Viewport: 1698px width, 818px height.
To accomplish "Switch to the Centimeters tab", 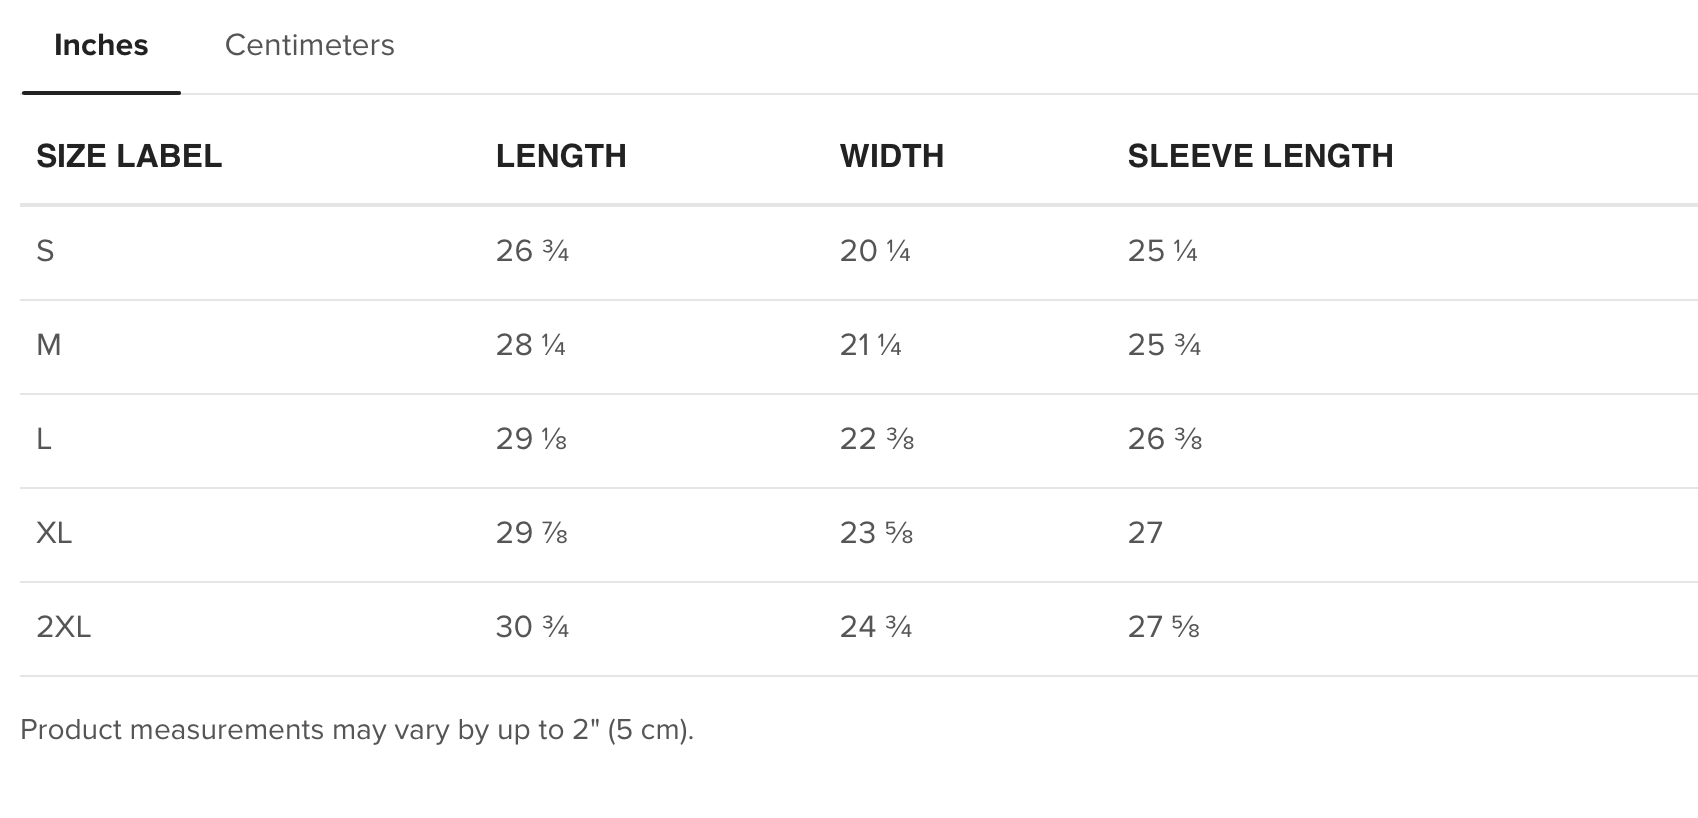I will point(309,45).
